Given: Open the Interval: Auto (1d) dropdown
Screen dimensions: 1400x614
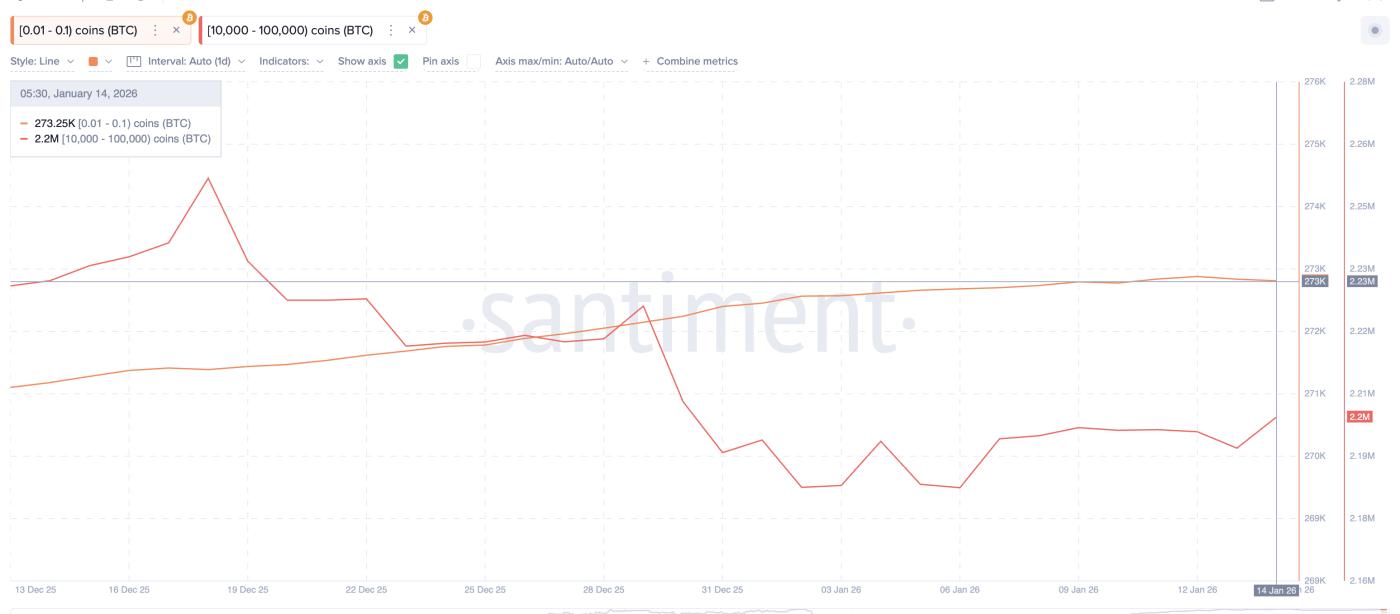Looking at the screenshot, I should tap(195, 61).
